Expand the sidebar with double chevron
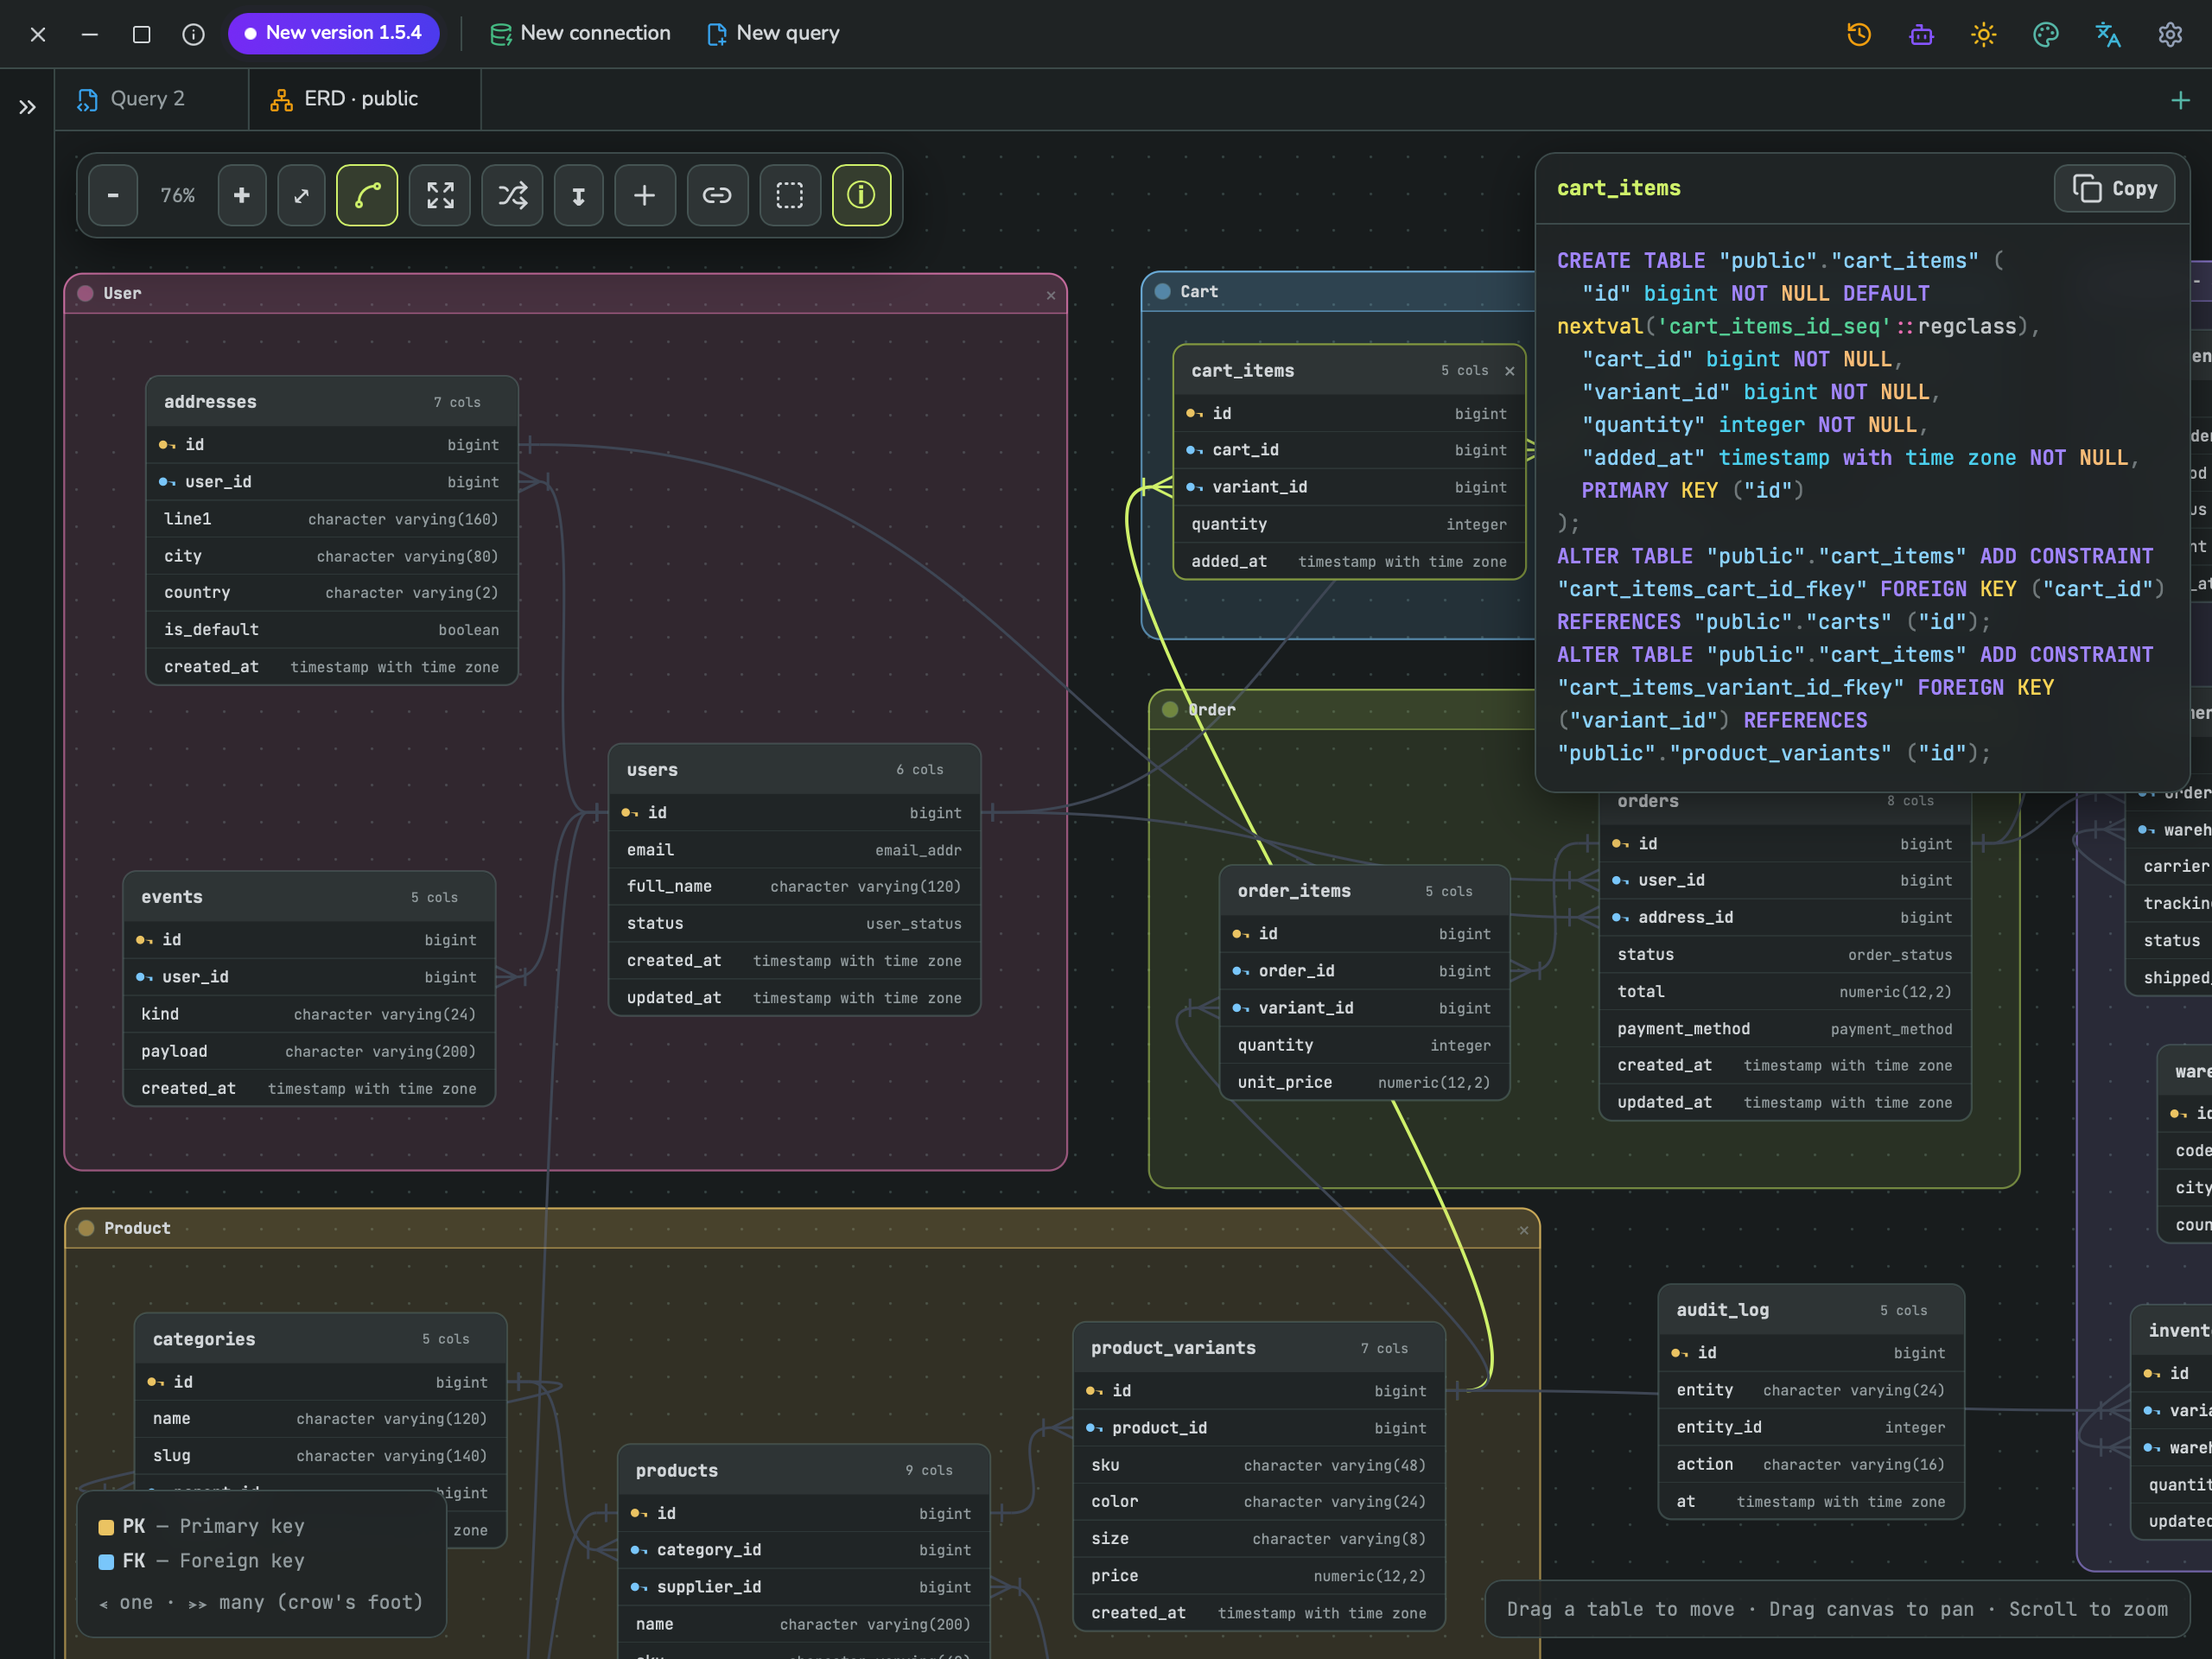The image size is (2212, 1659). [x=27, y=107]
